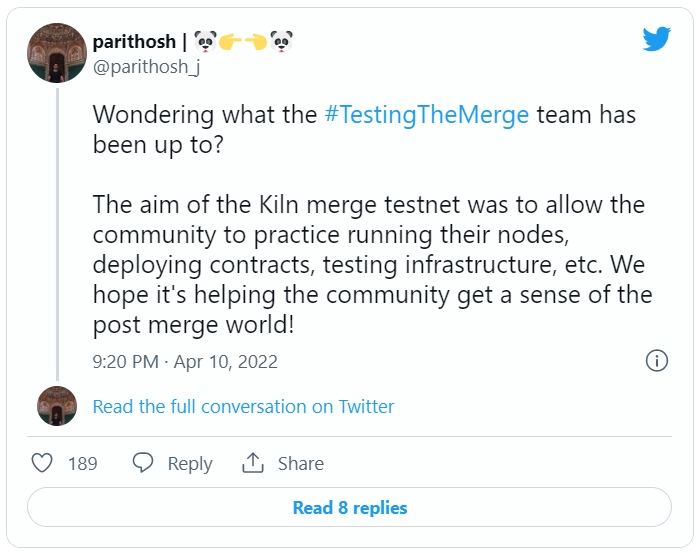Click the Twitter bird logo
The image size is (700, 553).
click(x=656, y=39)
